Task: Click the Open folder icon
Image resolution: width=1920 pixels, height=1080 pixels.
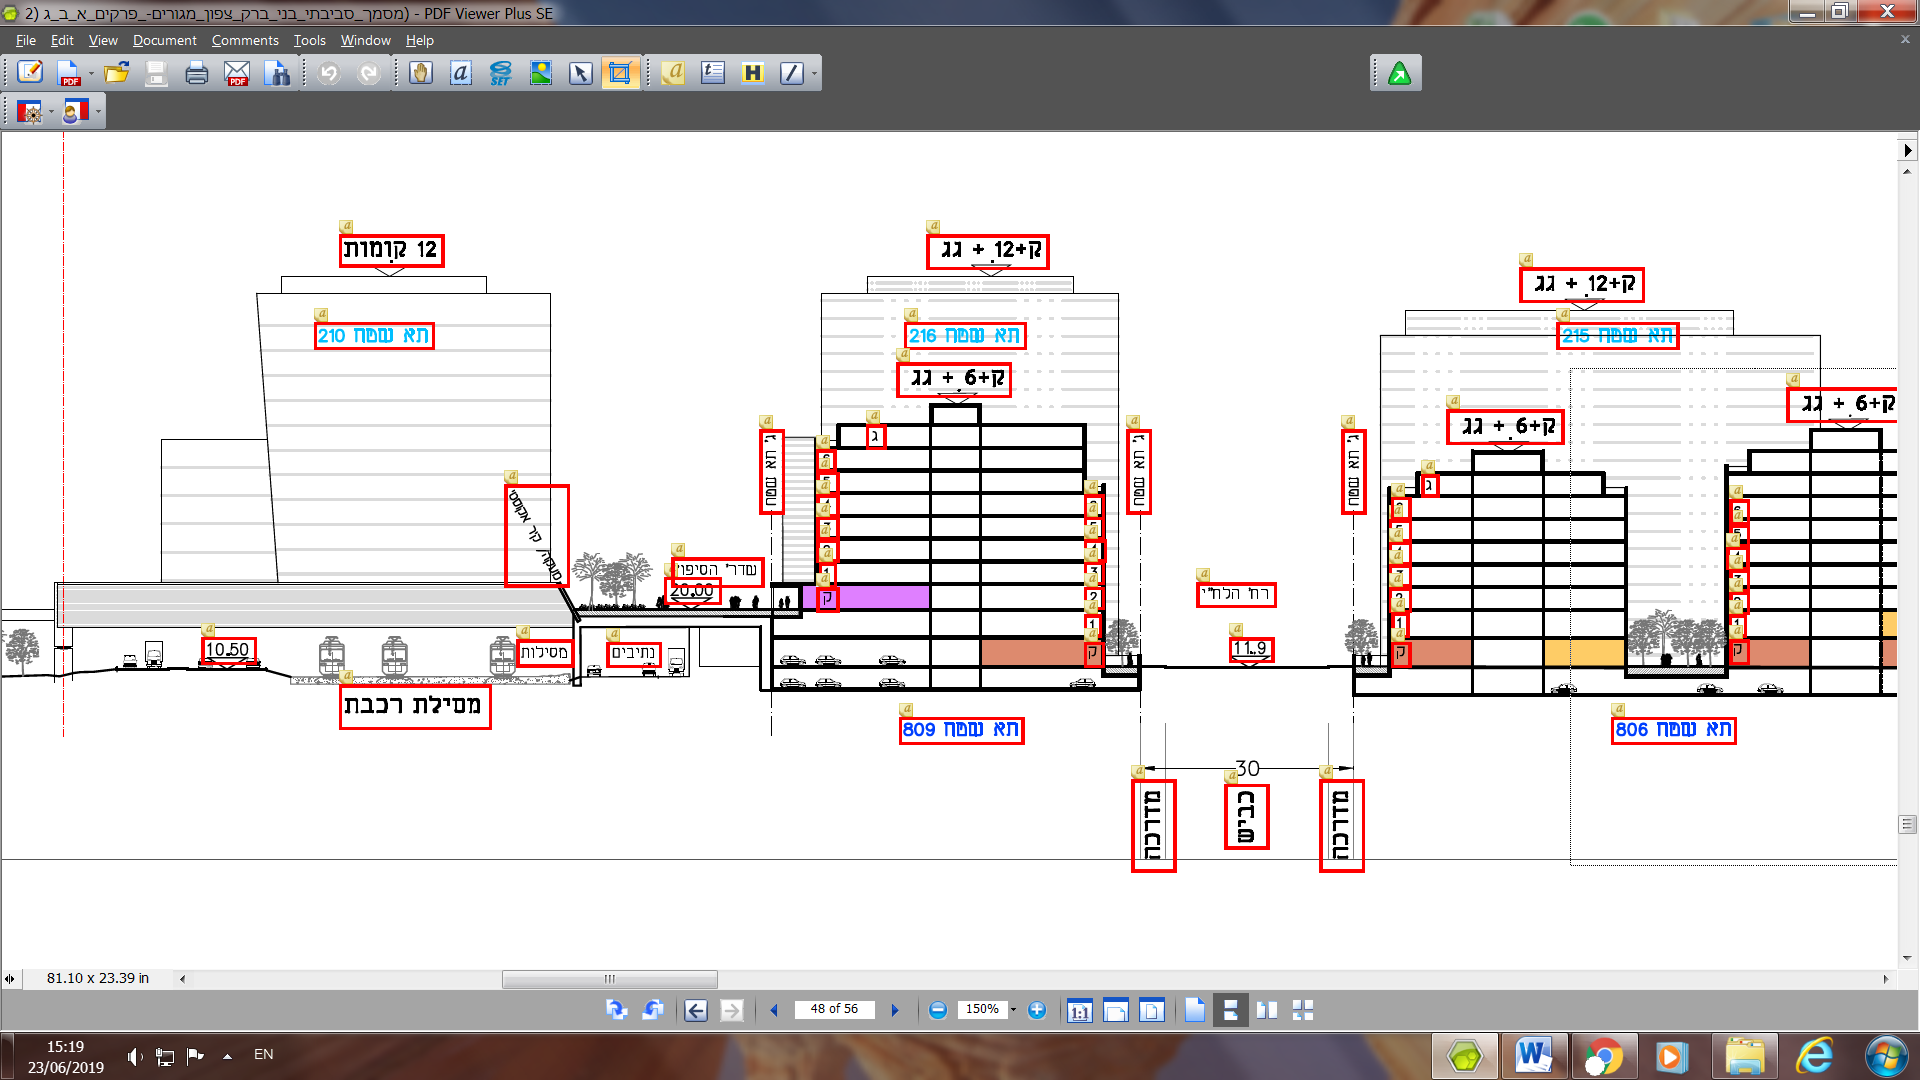Action: click(117, 73)
